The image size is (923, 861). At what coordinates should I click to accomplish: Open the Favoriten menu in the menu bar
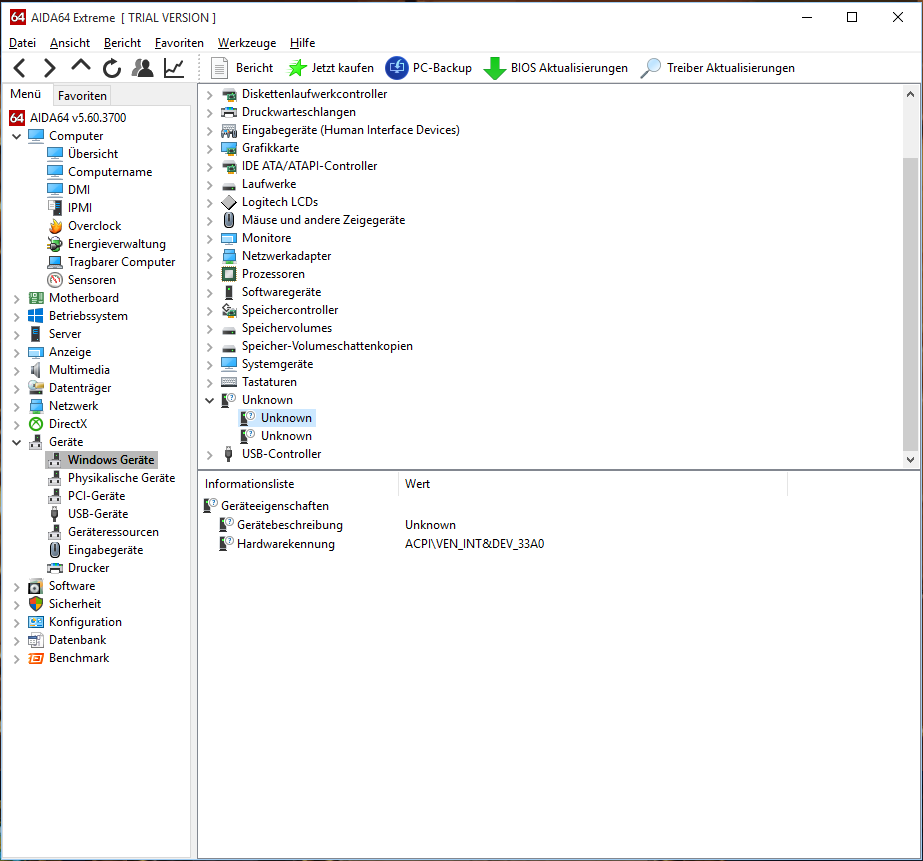(180, 43)
